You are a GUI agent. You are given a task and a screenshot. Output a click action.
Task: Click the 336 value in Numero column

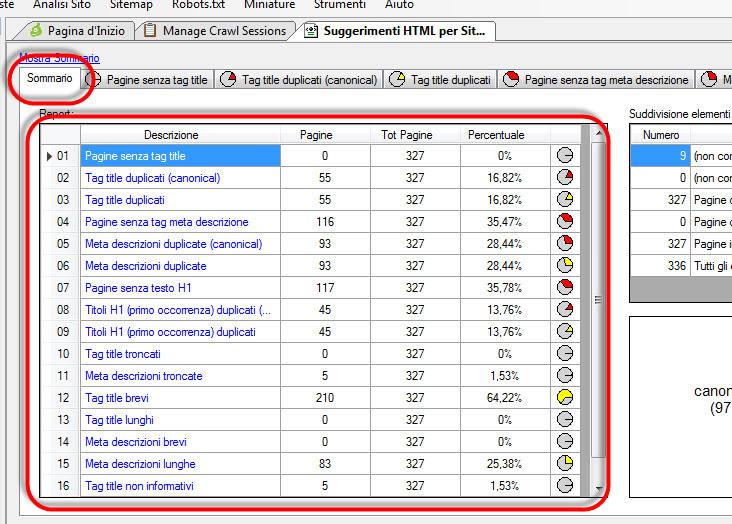point(660,266)
